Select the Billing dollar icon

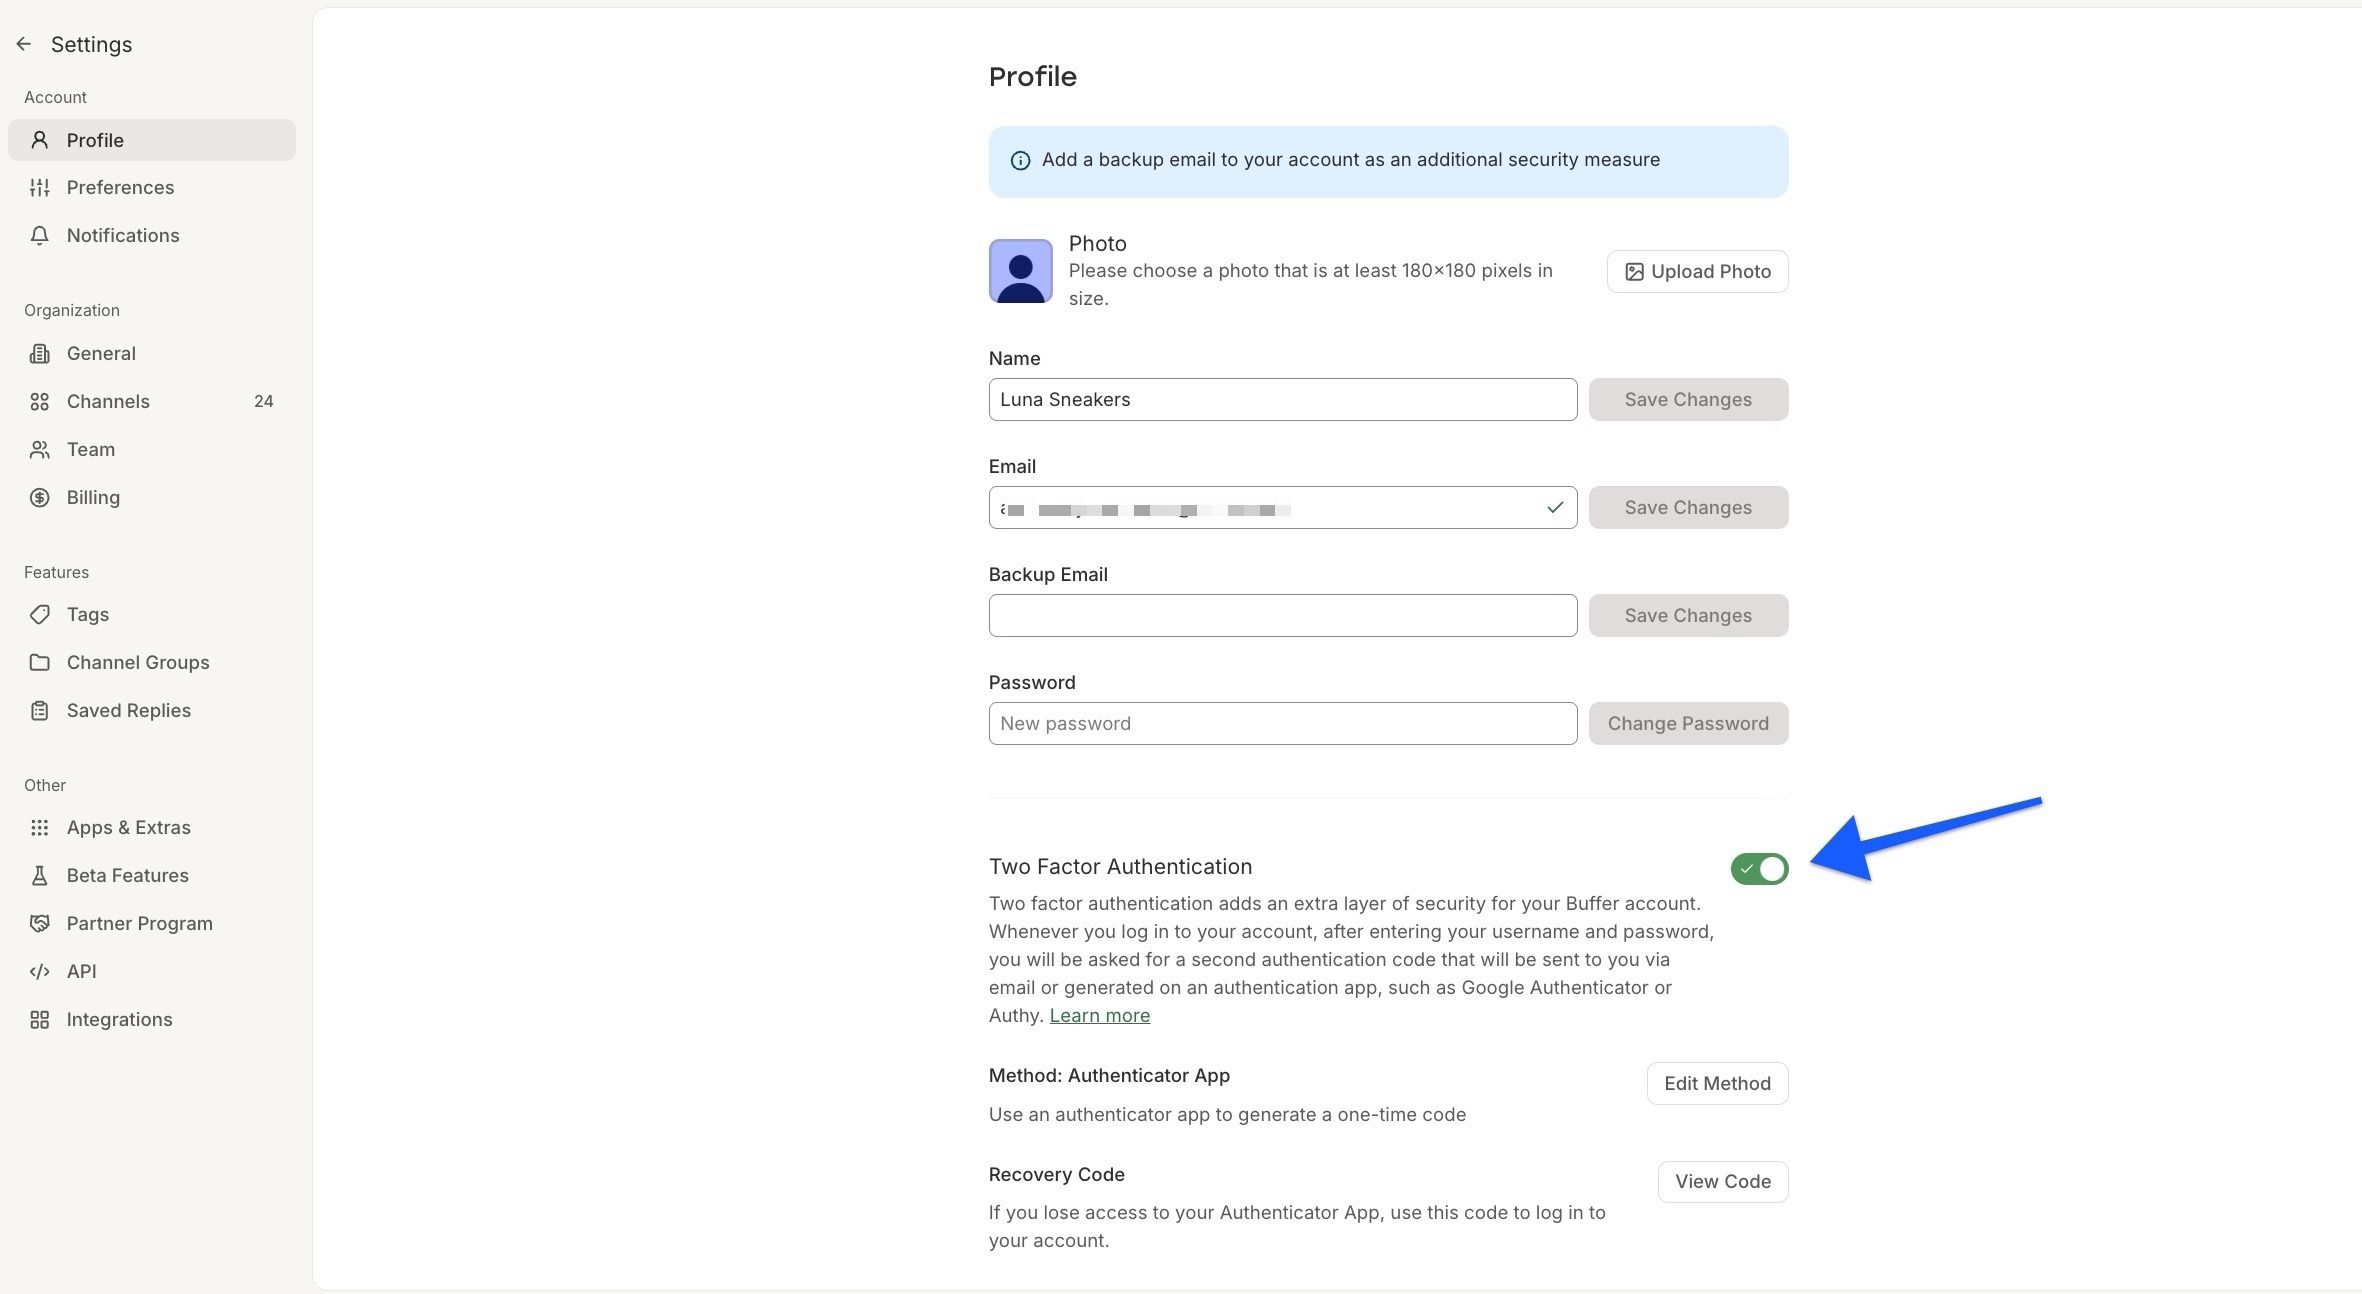[40, 497]
